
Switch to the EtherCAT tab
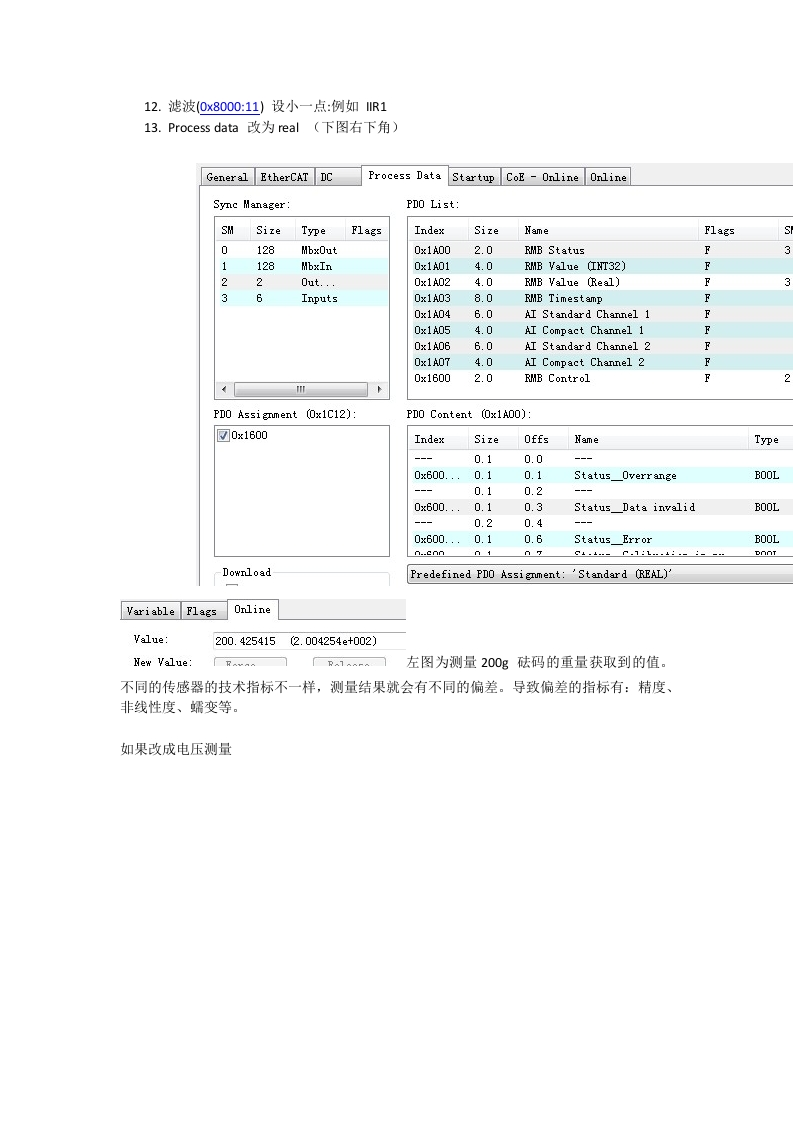tap(284, 177)
